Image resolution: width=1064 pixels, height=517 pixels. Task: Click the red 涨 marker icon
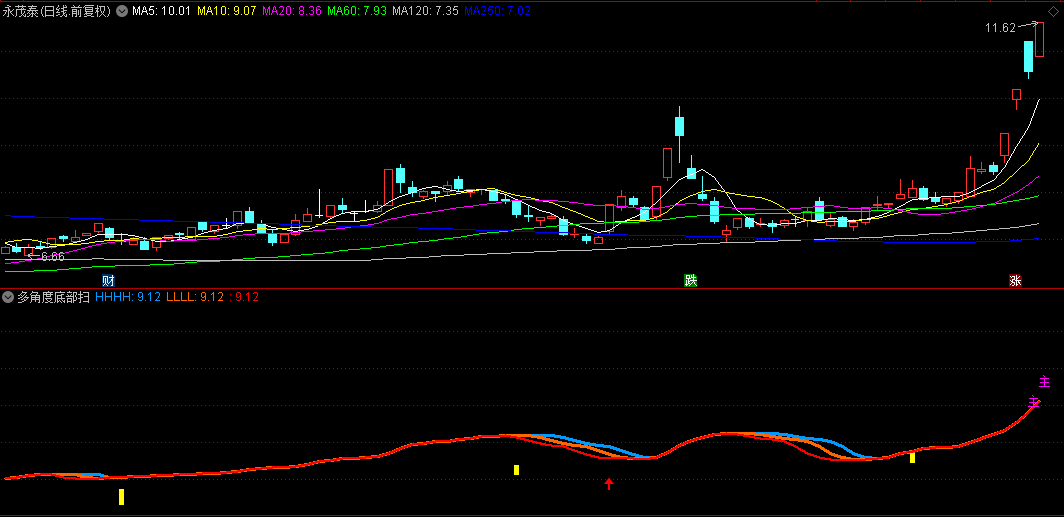tap(1016, 281)
